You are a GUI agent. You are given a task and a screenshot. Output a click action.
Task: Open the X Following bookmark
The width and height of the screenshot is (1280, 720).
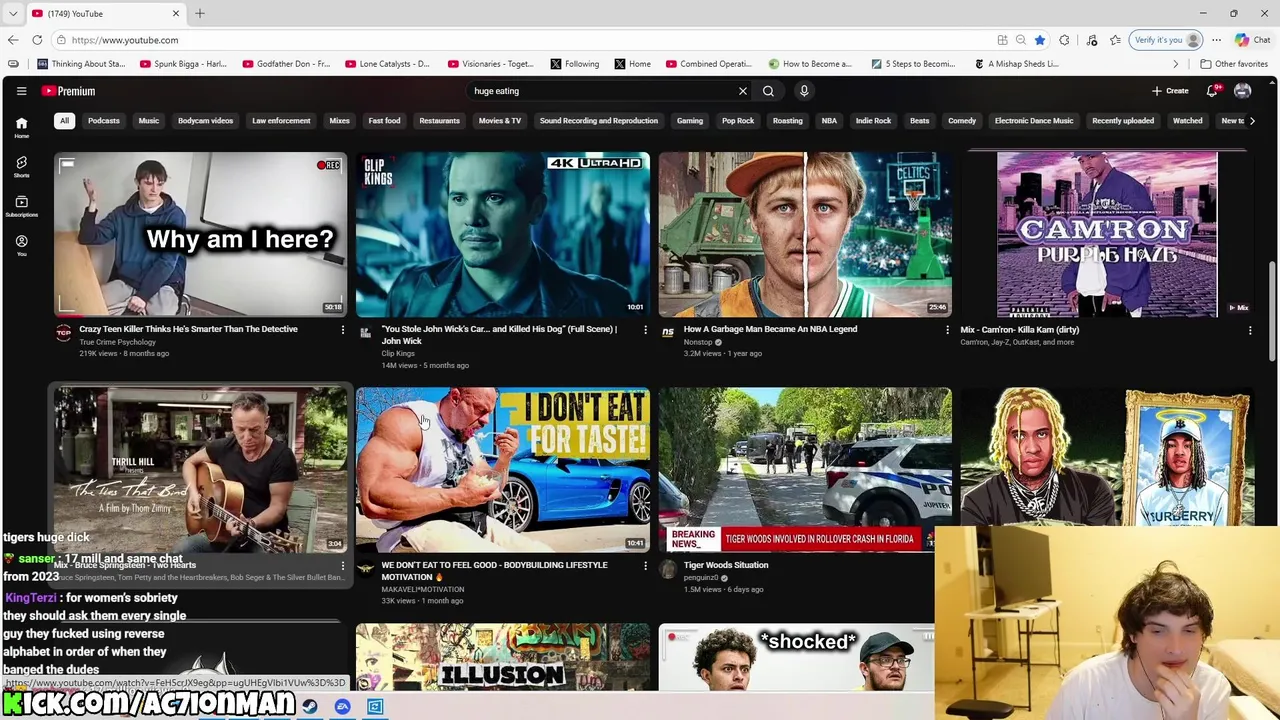tap(575, 64)
